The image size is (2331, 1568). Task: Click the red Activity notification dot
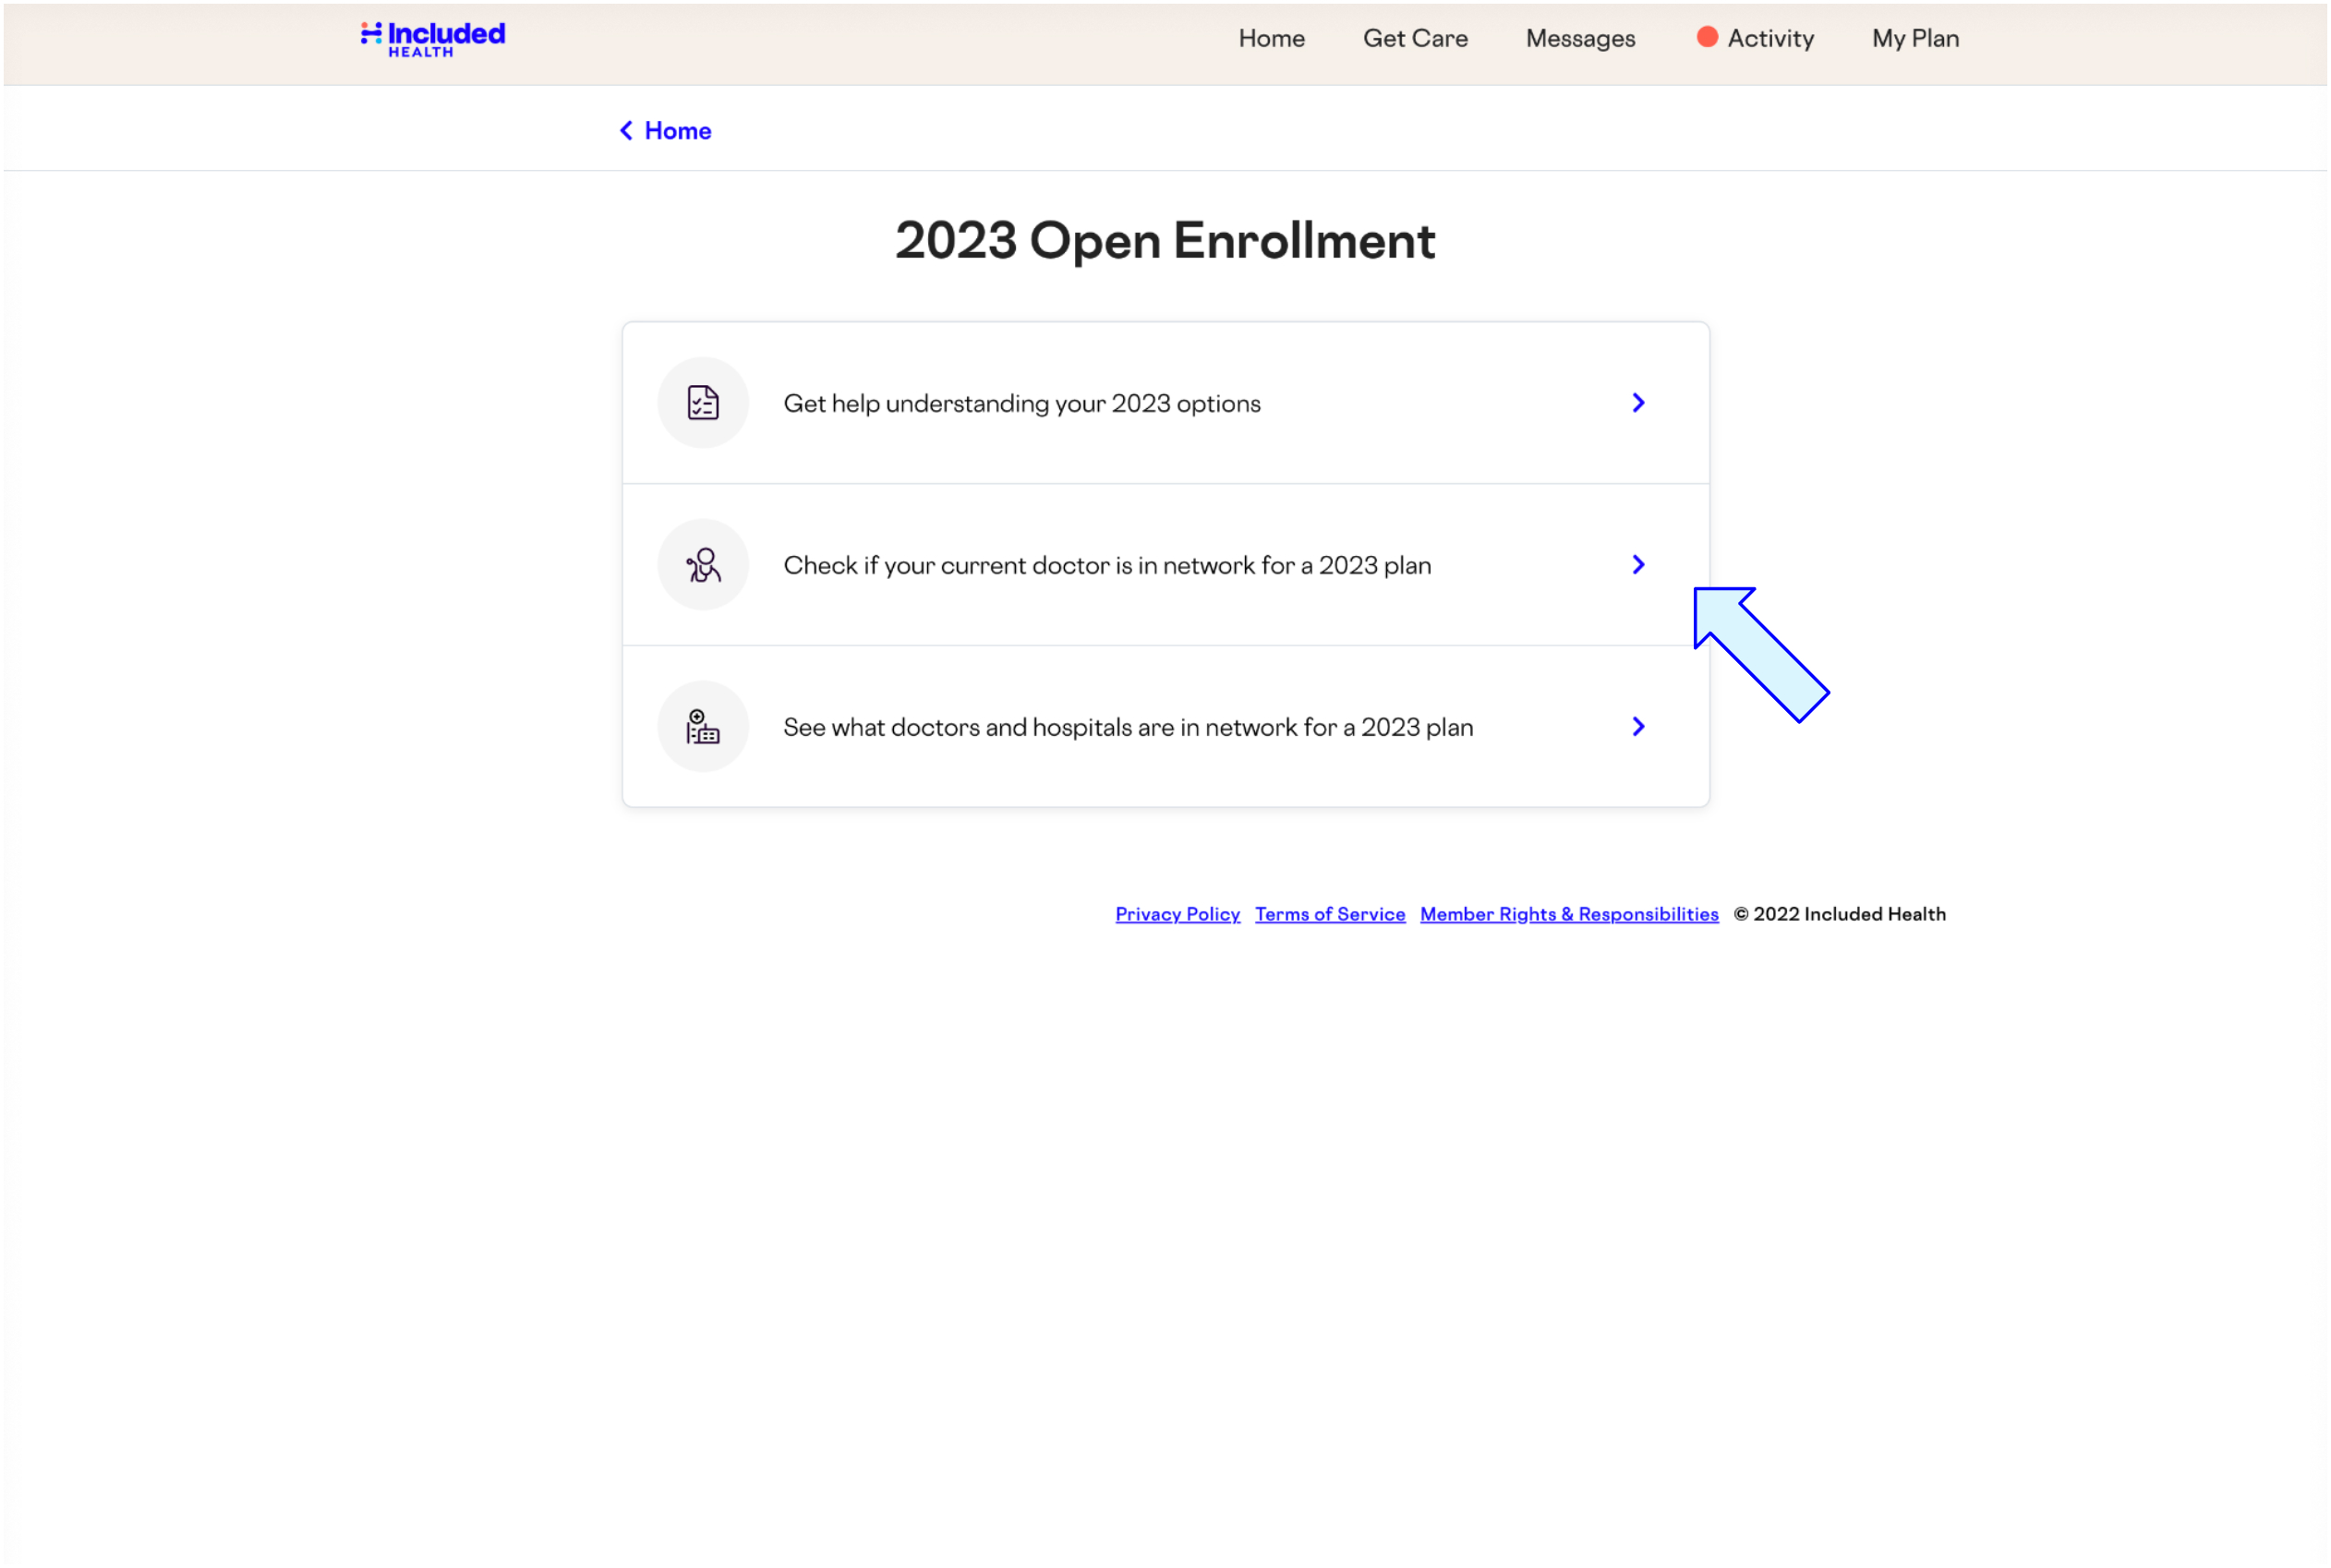[x=1707, y=37]
